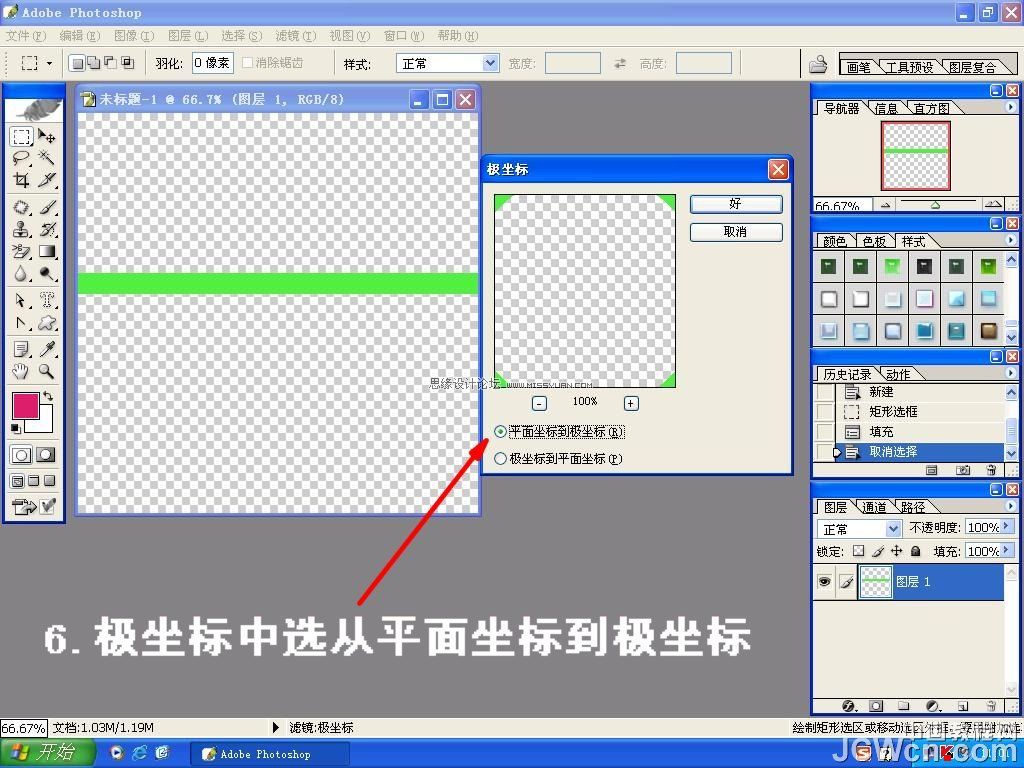Select the Healing Brush tool
Viewport: 1024px width, 768px height.
[x=21, y=208]
